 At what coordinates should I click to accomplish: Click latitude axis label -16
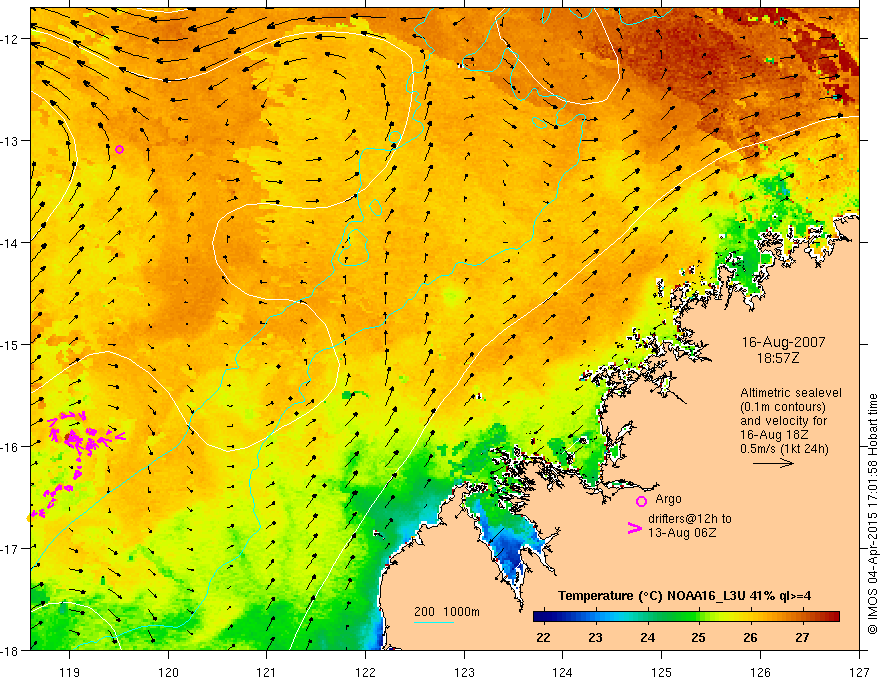(11, 447)
